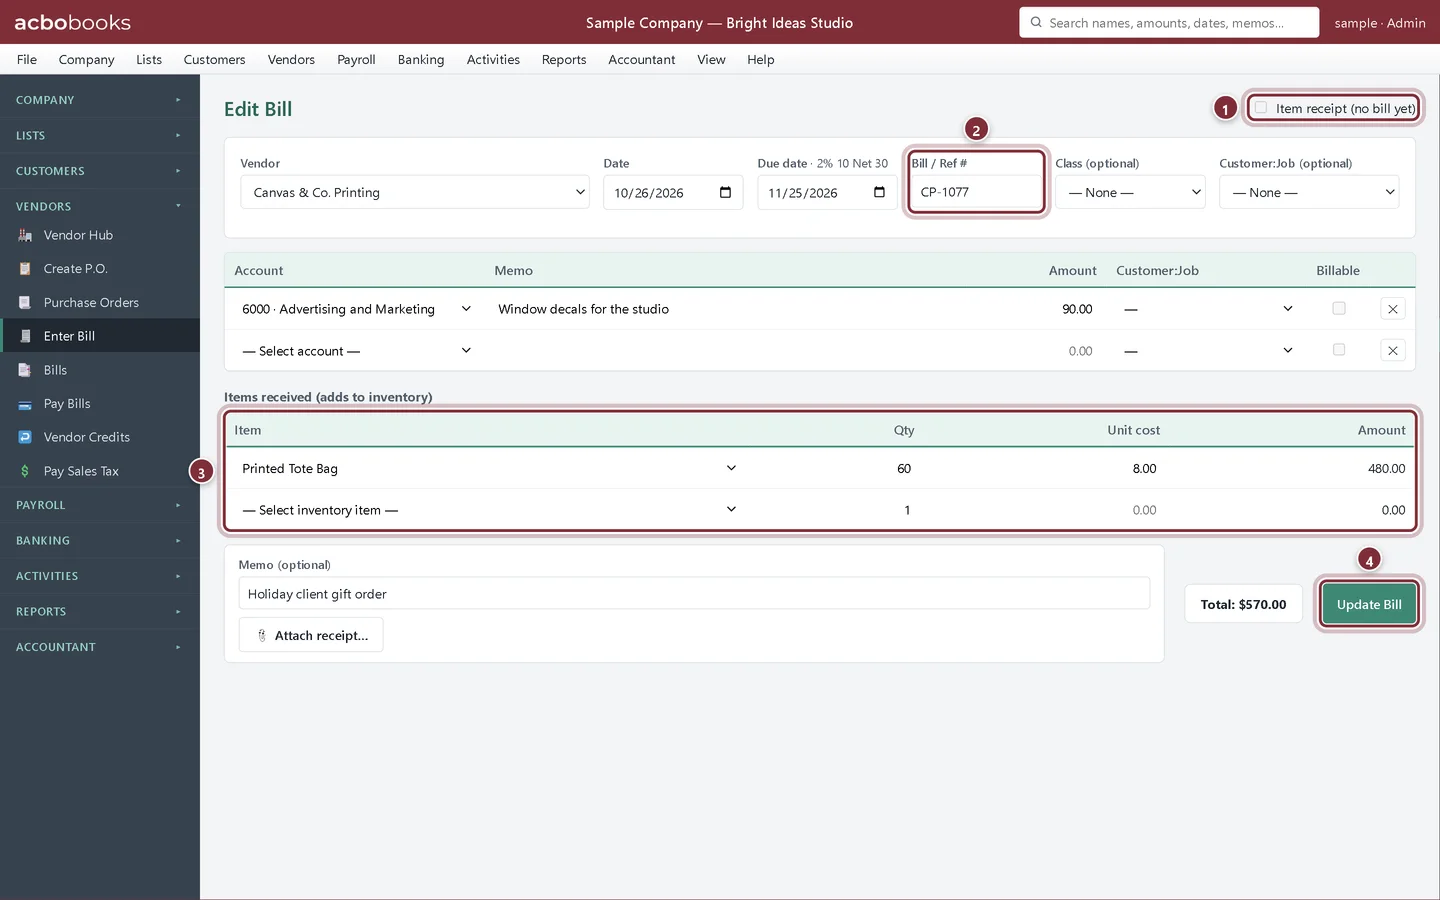Screen dimensions: 1440x900
Task: Click the Bill / Ref # field CP-1077
Action: [x=976, y=192]
